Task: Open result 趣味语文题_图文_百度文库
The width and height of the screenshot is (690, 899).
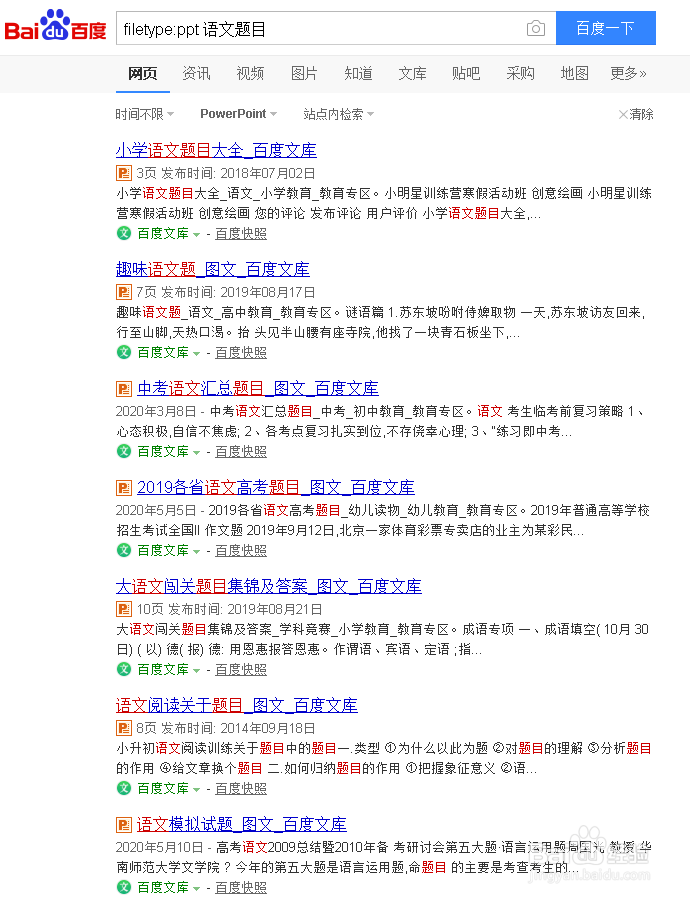Action: (x=213, y=269)
